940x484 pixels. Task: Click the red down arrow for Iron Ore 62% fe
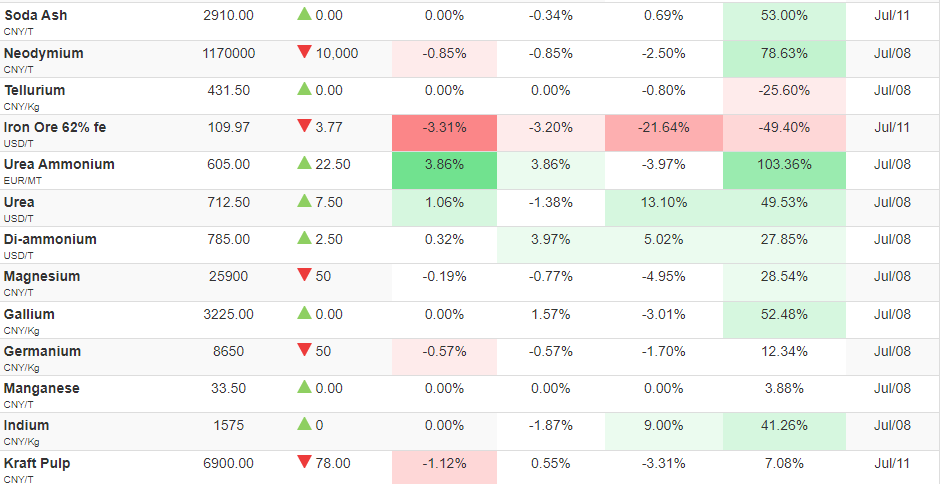(x=305, y=126)
